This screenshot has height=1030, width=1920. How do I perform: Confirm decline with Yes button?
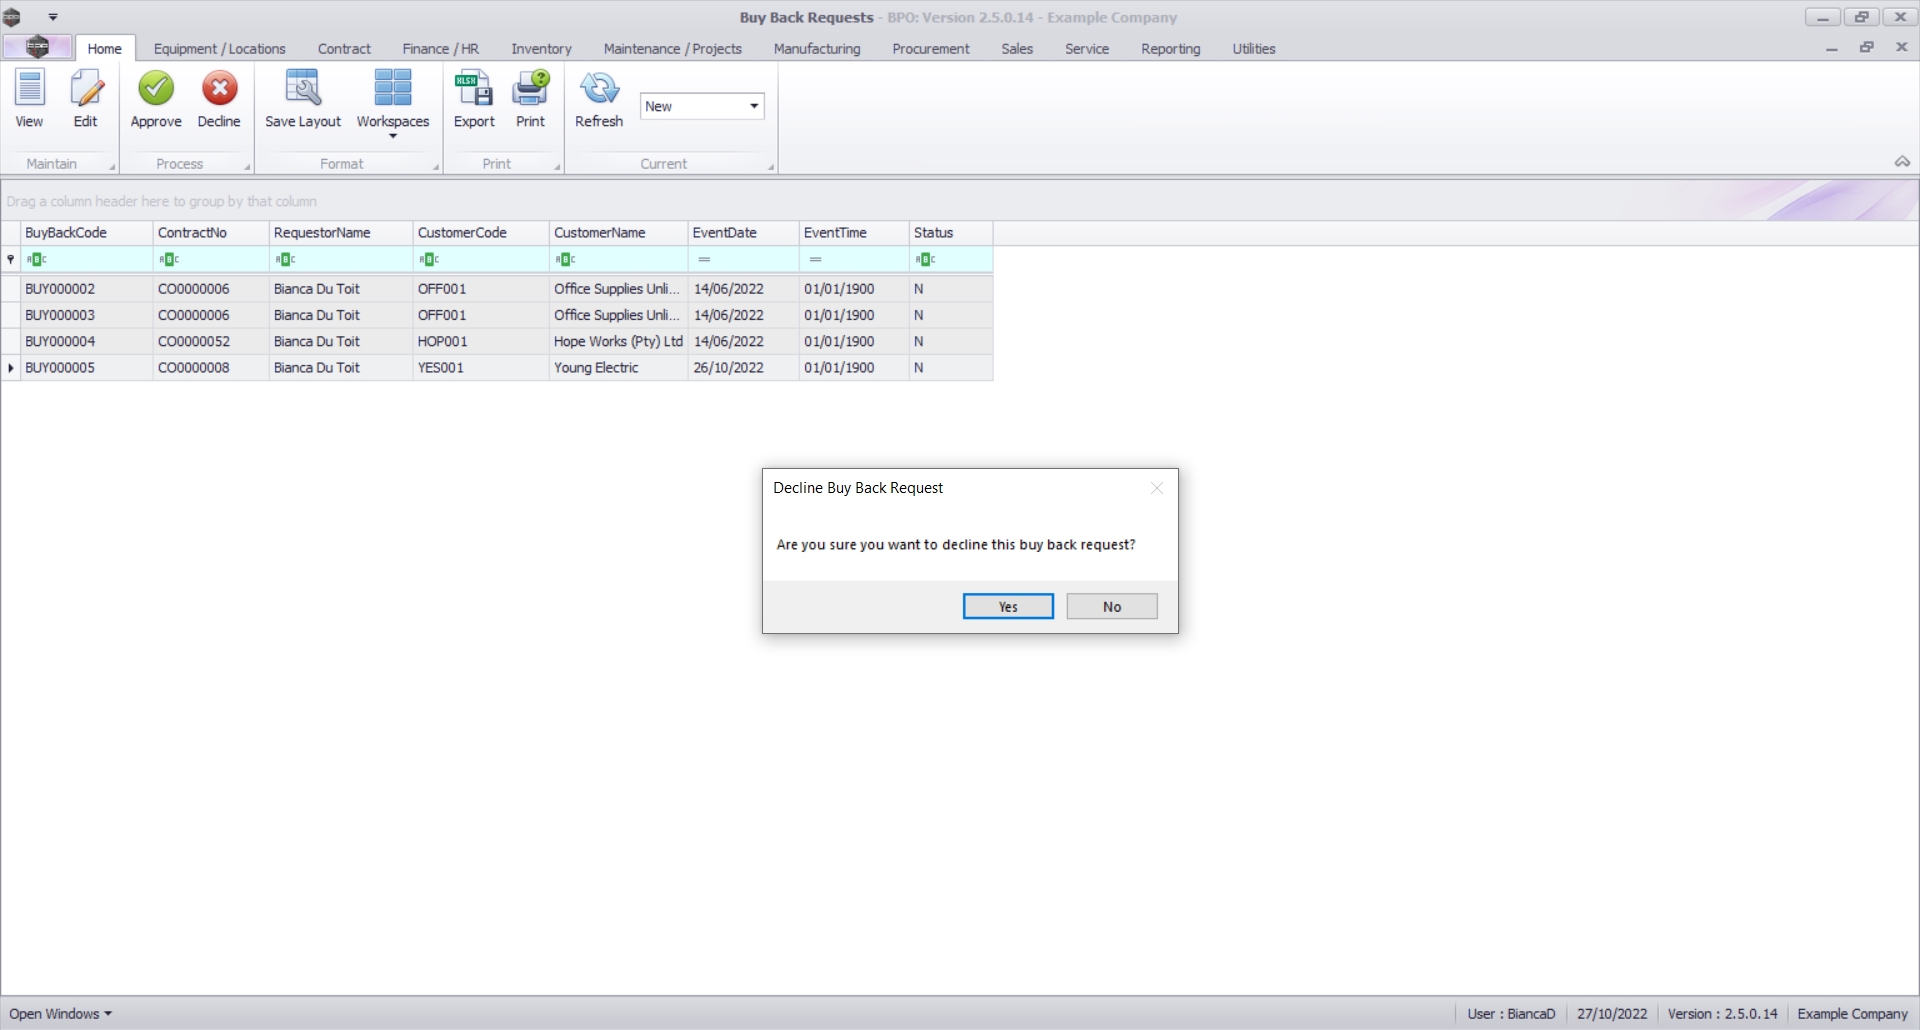point(1008,606)
